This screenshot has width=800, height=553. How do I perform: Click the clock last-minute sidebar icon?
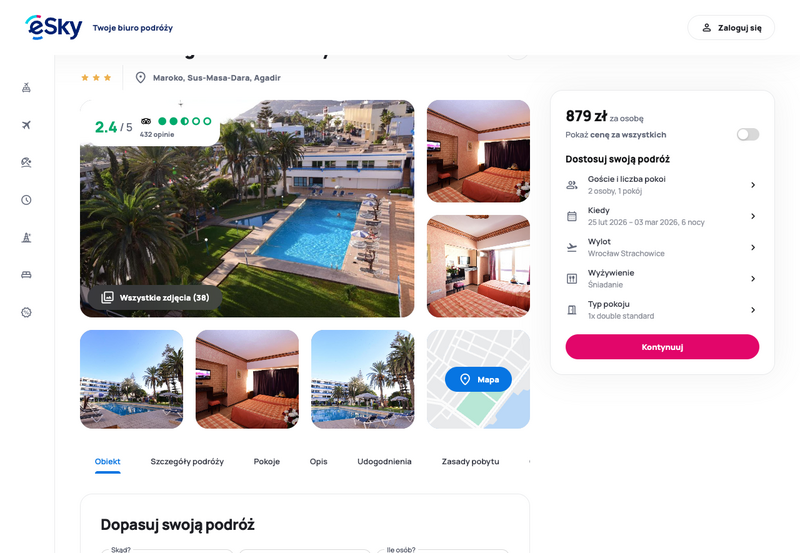pyautogui.click(x=27, y=200)
